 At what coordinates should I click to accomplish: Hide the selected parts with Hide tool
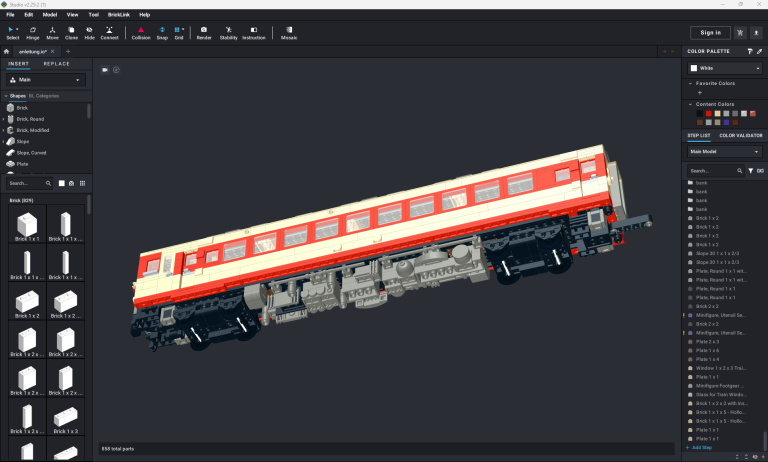[89, 33]
